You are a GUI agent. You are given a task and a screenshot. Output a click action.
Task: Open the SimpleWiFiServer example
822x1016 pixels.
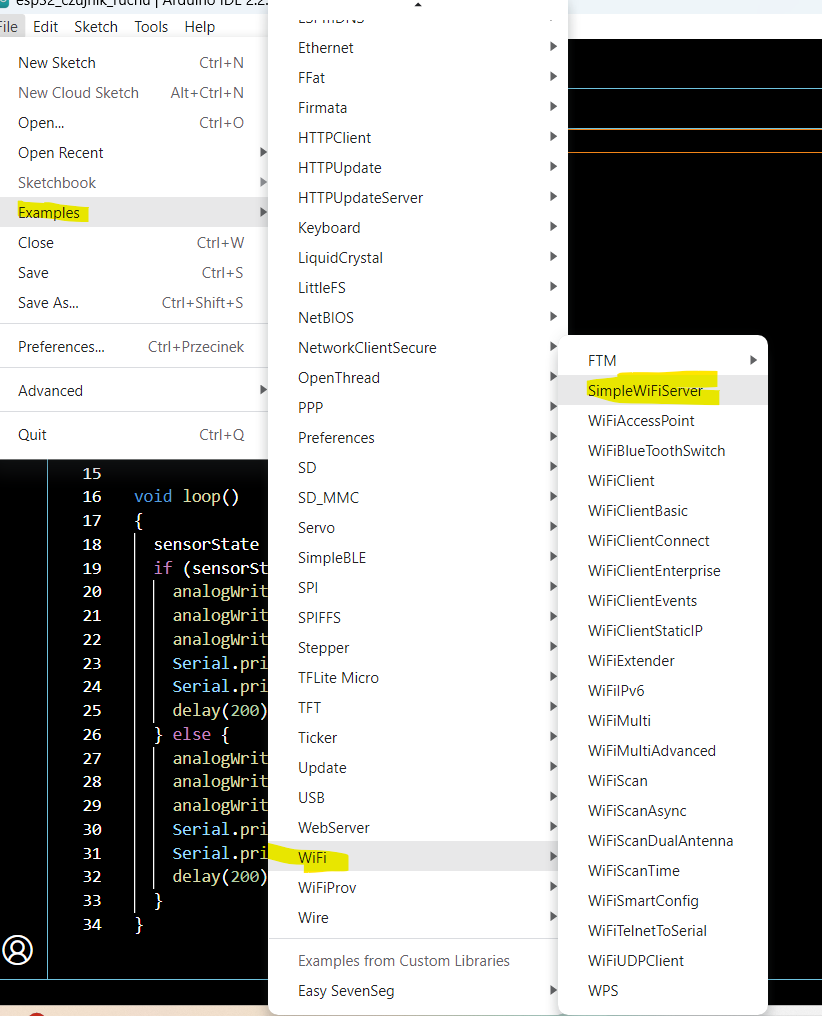663,391
